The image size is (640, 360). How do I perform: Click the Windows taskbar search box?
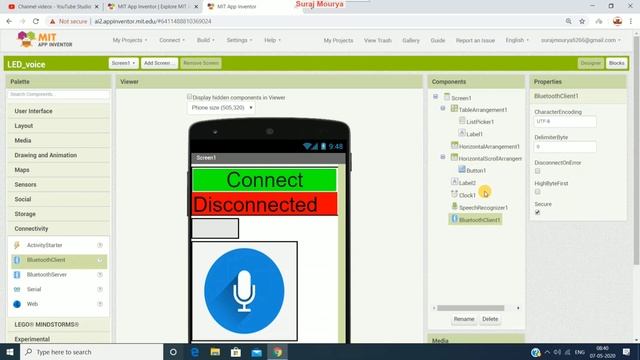click(x=91, y=352)
